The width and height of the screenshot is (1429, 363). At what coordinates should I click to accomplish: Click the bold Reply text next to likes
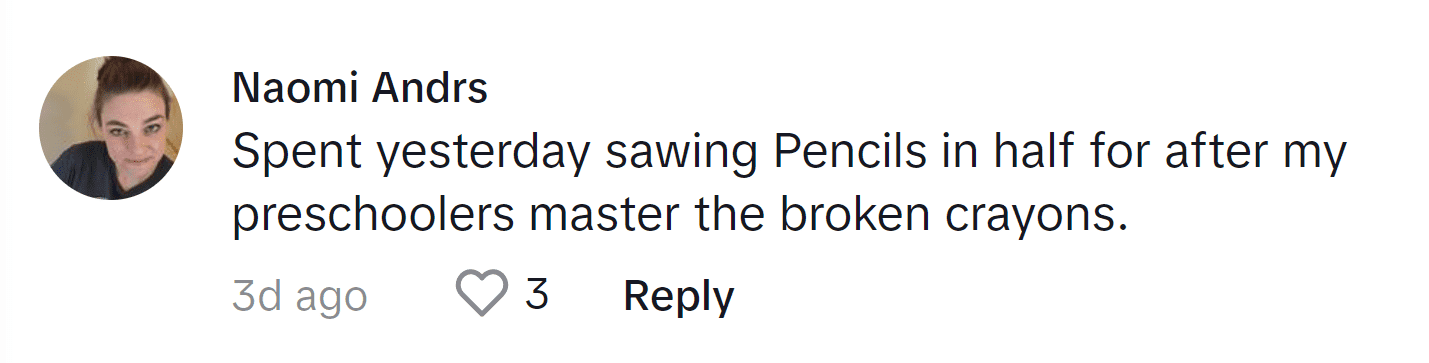pos(679,296)
